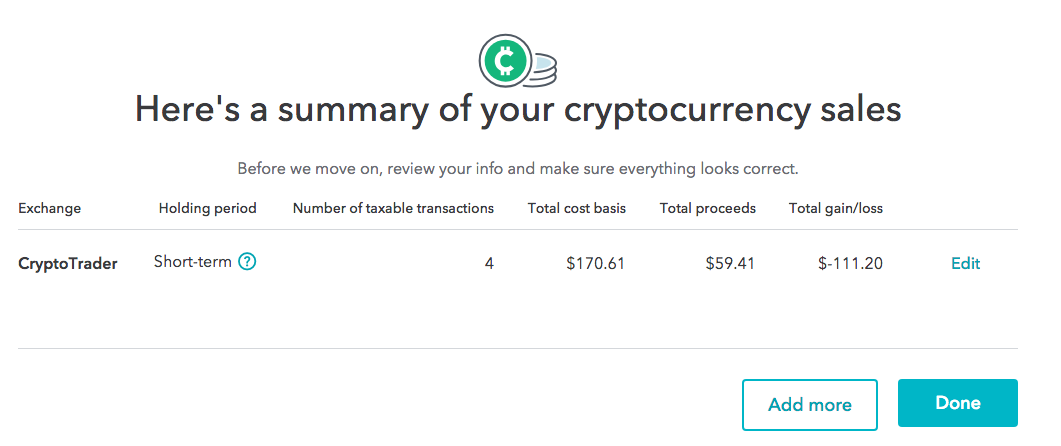Click the Edit link for CryptoTrader
The height and width of the screenshot is (446, 1061).
(x=965, y=264)
